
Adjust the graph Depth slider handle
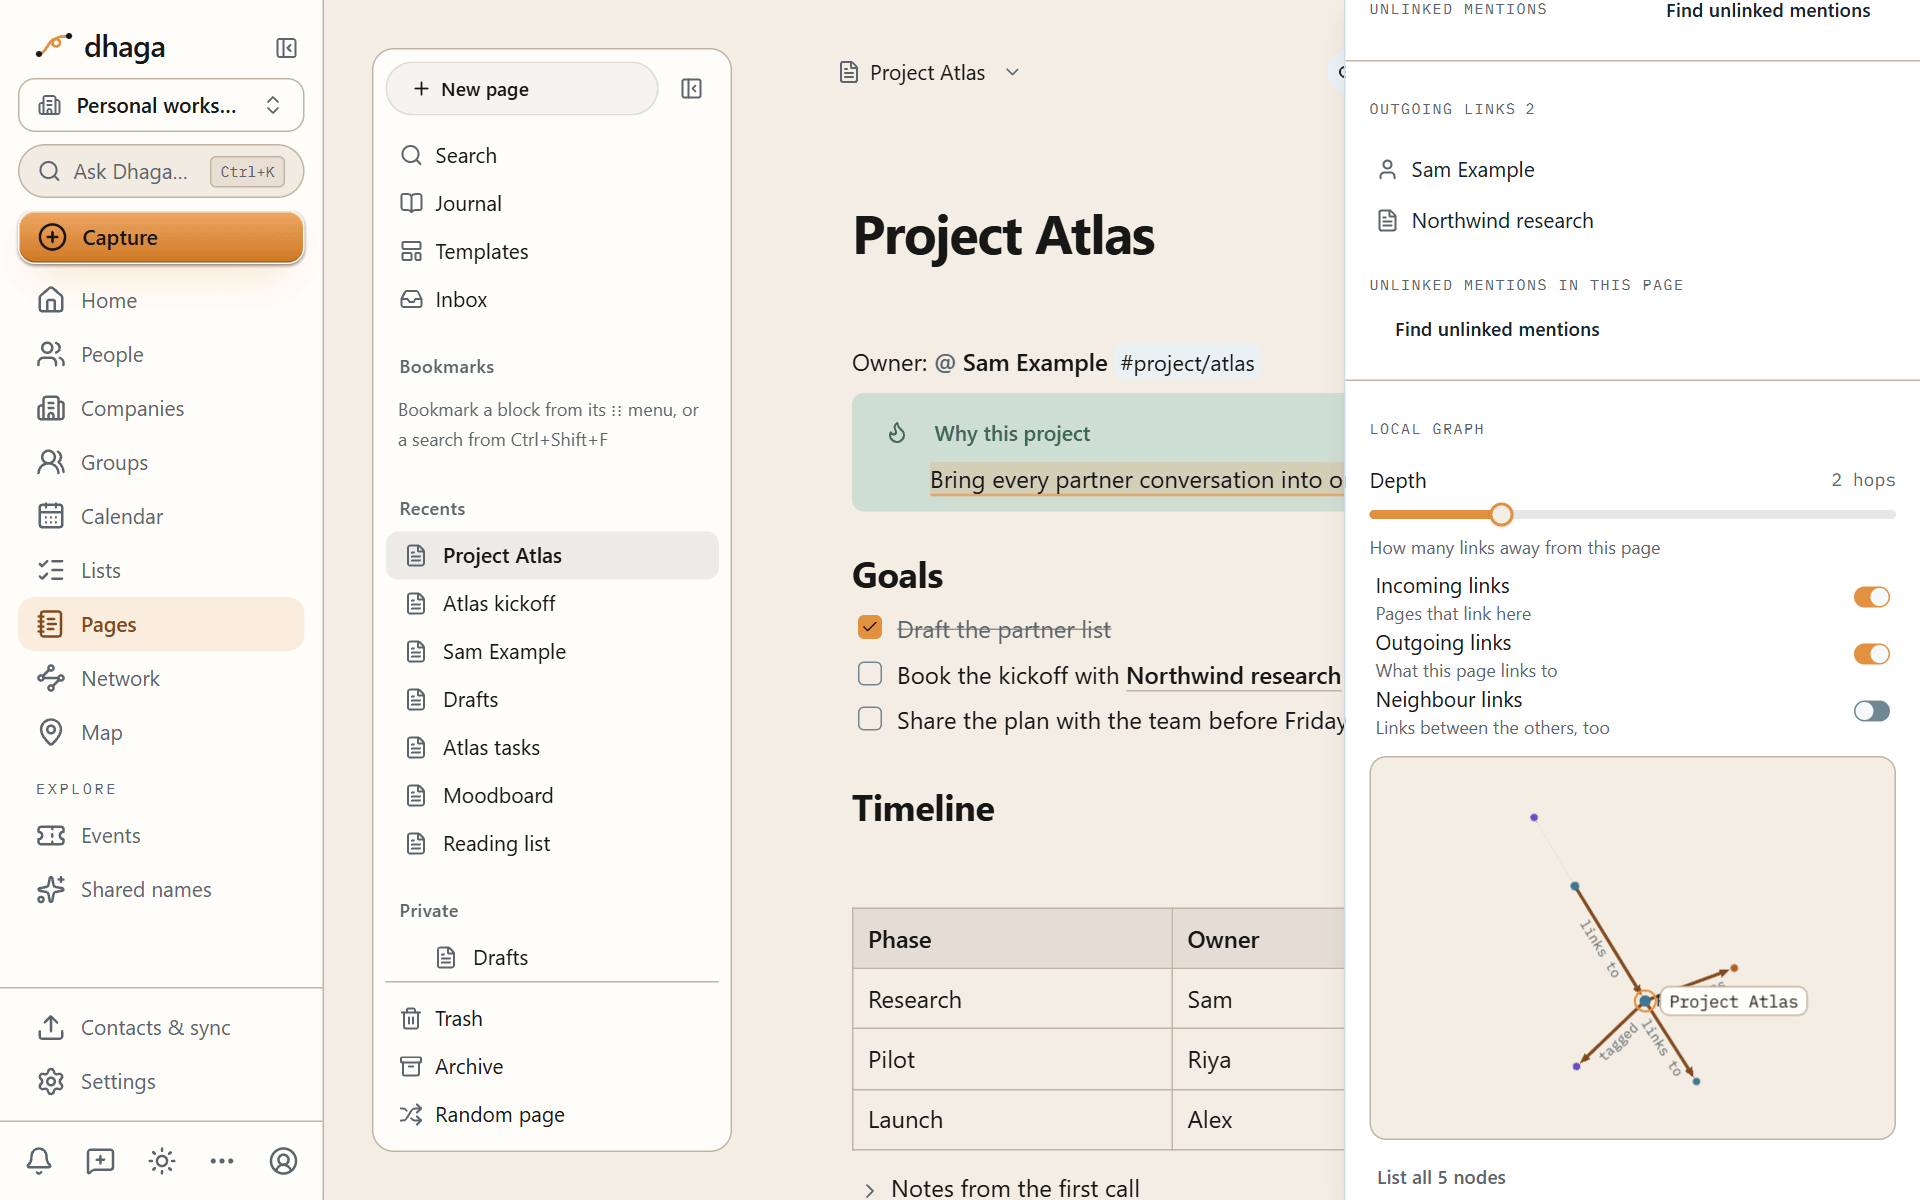pyautogui.click(x=1501, y=514)
